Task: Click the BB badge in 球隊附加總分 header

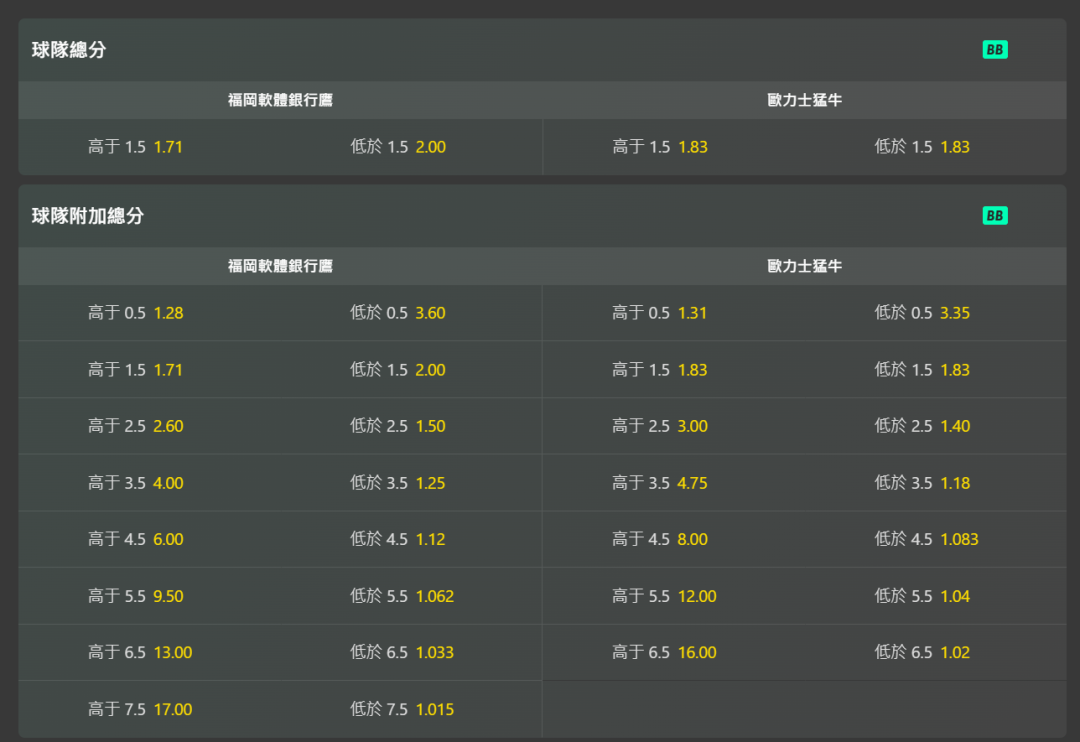Action: (x=995, y=216)
